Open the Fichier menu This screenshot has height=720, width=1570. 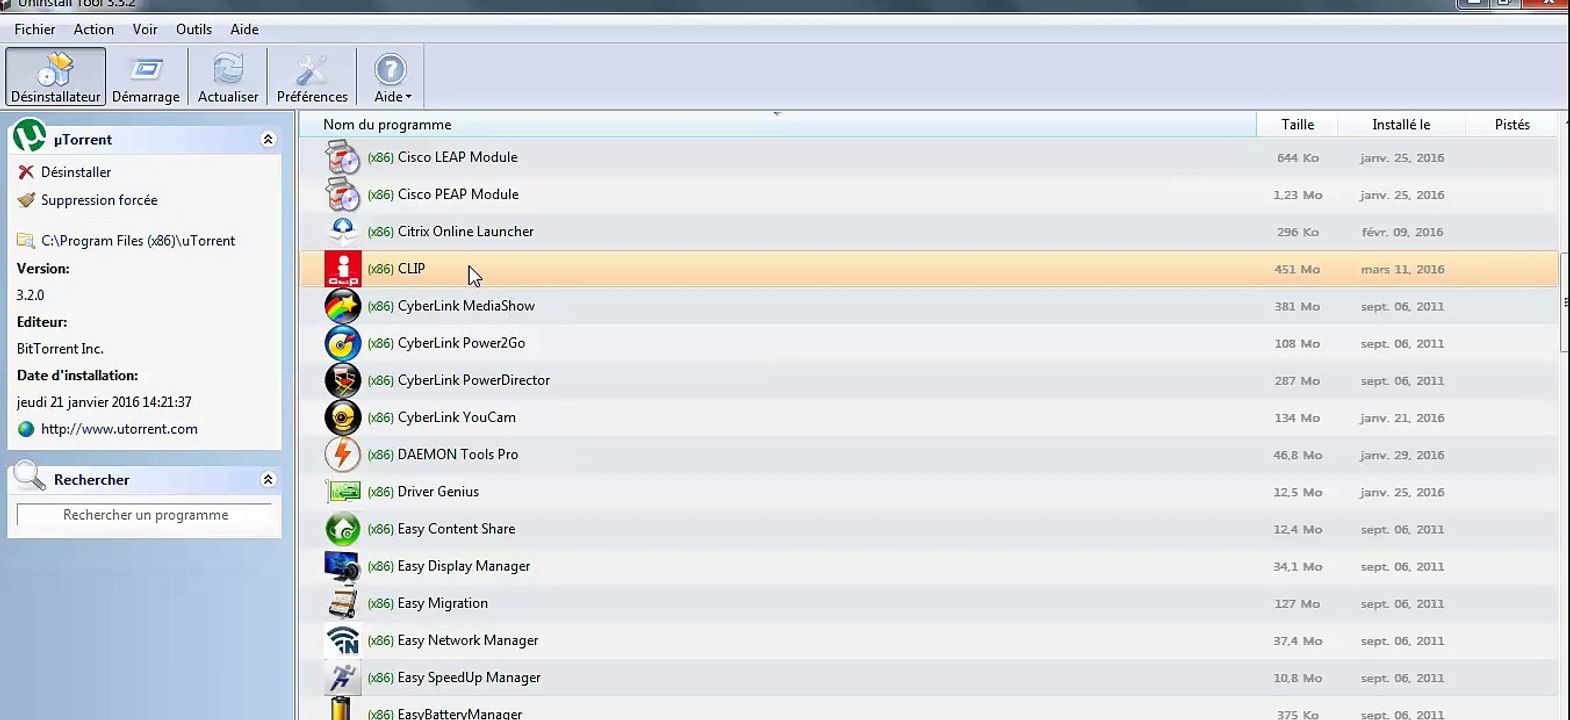coord(35,29)
